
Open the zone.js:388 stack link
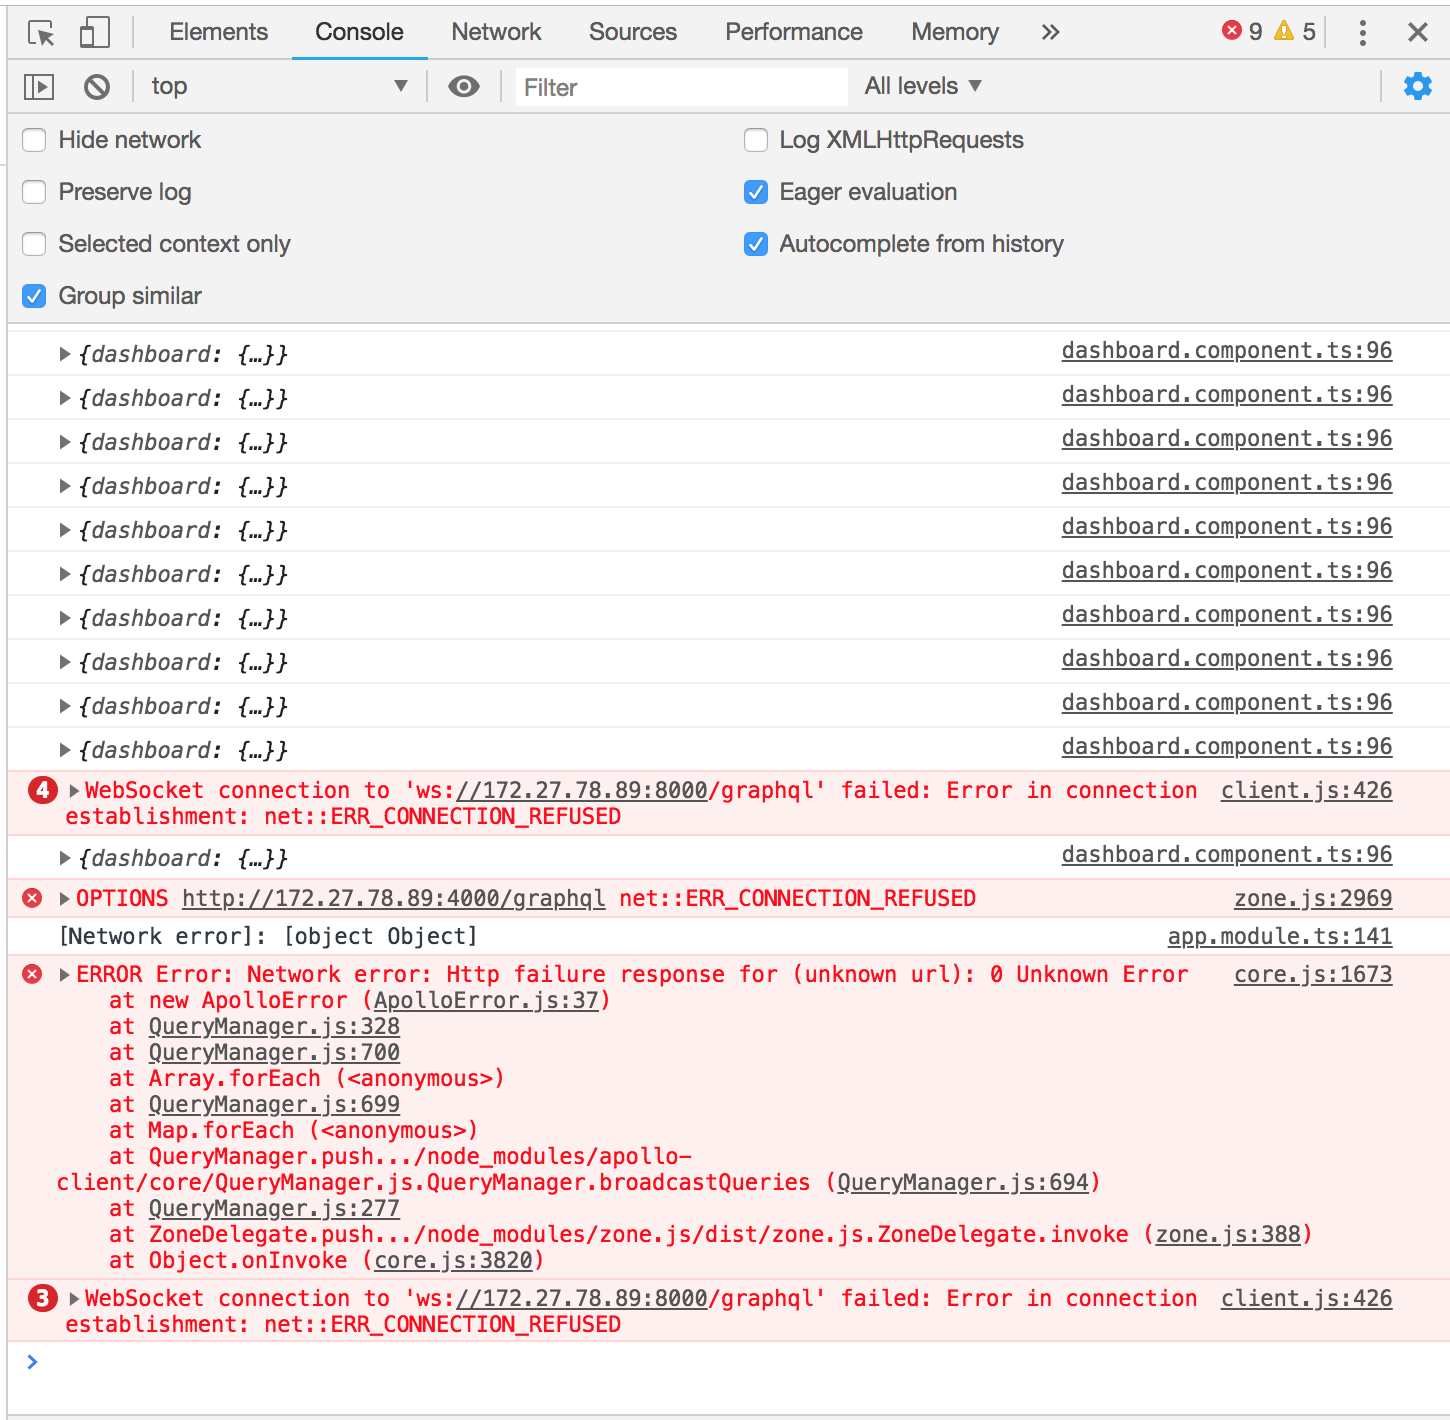(x=1229, y=1235)
